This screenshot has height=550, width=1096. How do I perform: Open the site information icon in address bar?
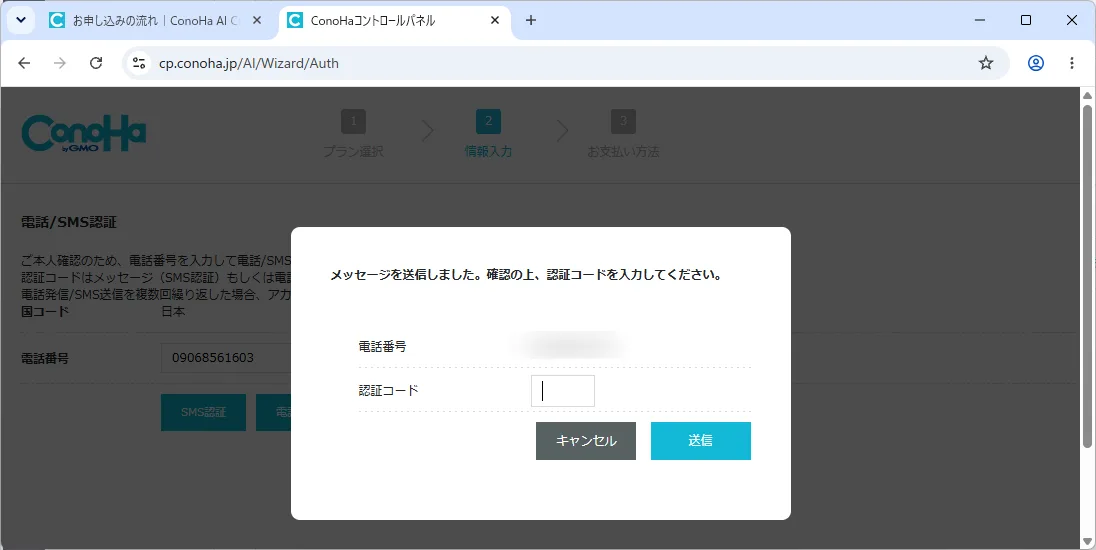point(139,63)
